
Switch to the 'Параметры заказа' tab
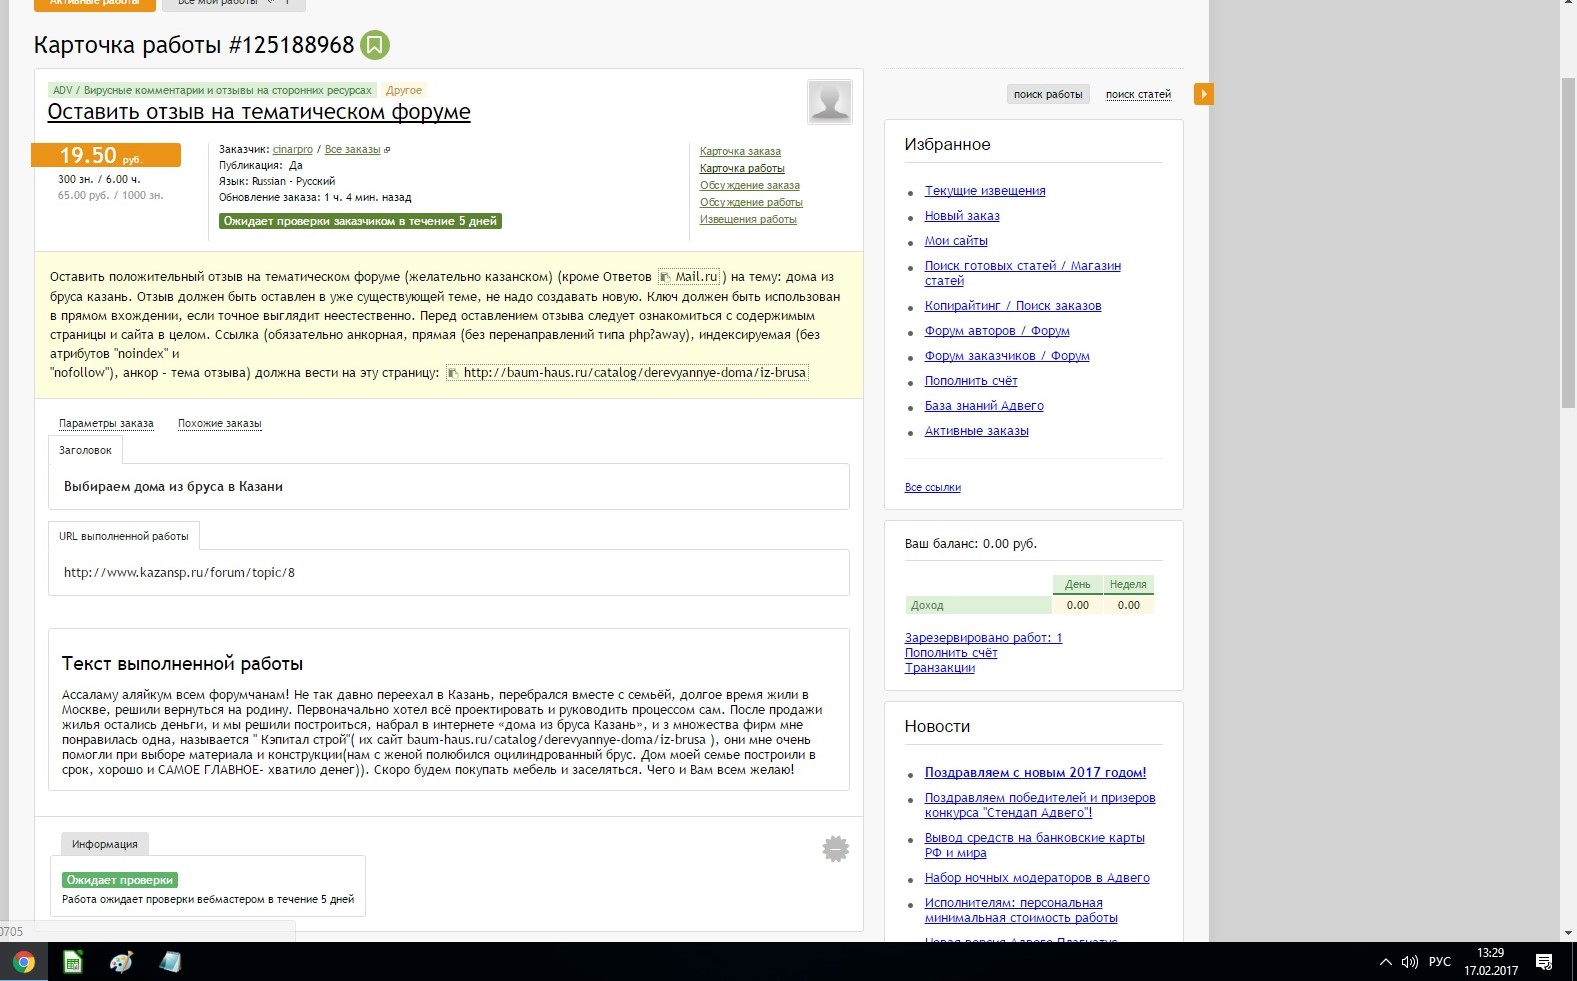[106, 423]
